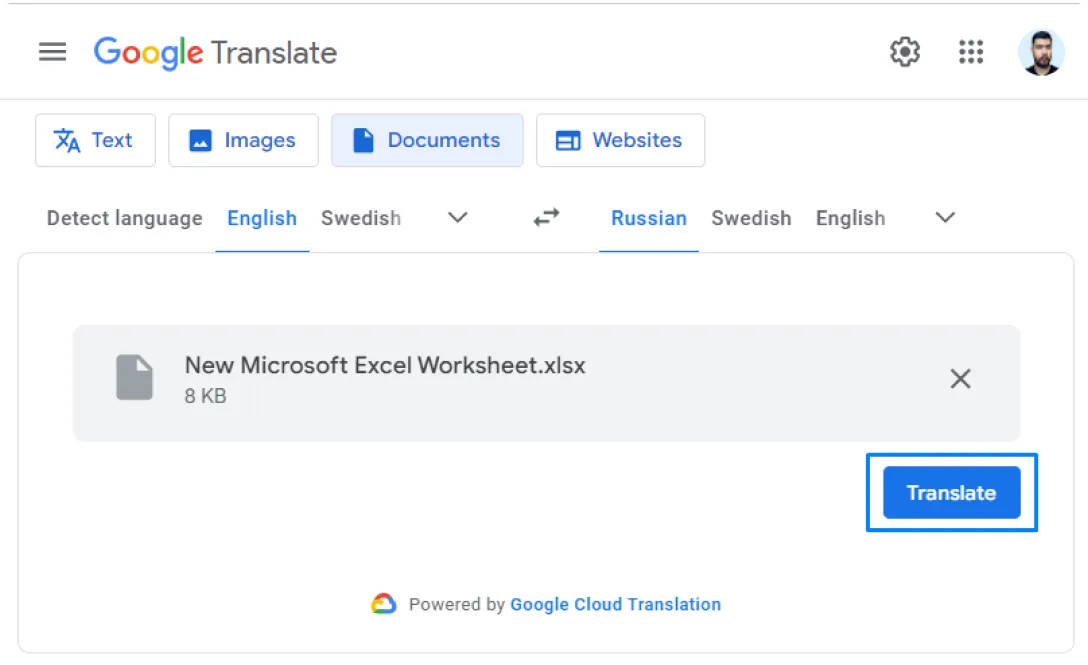Open the target language dropdown chevron
Image resolution: width=1088 pixels, height=665 pixels.
click(944, 218)
